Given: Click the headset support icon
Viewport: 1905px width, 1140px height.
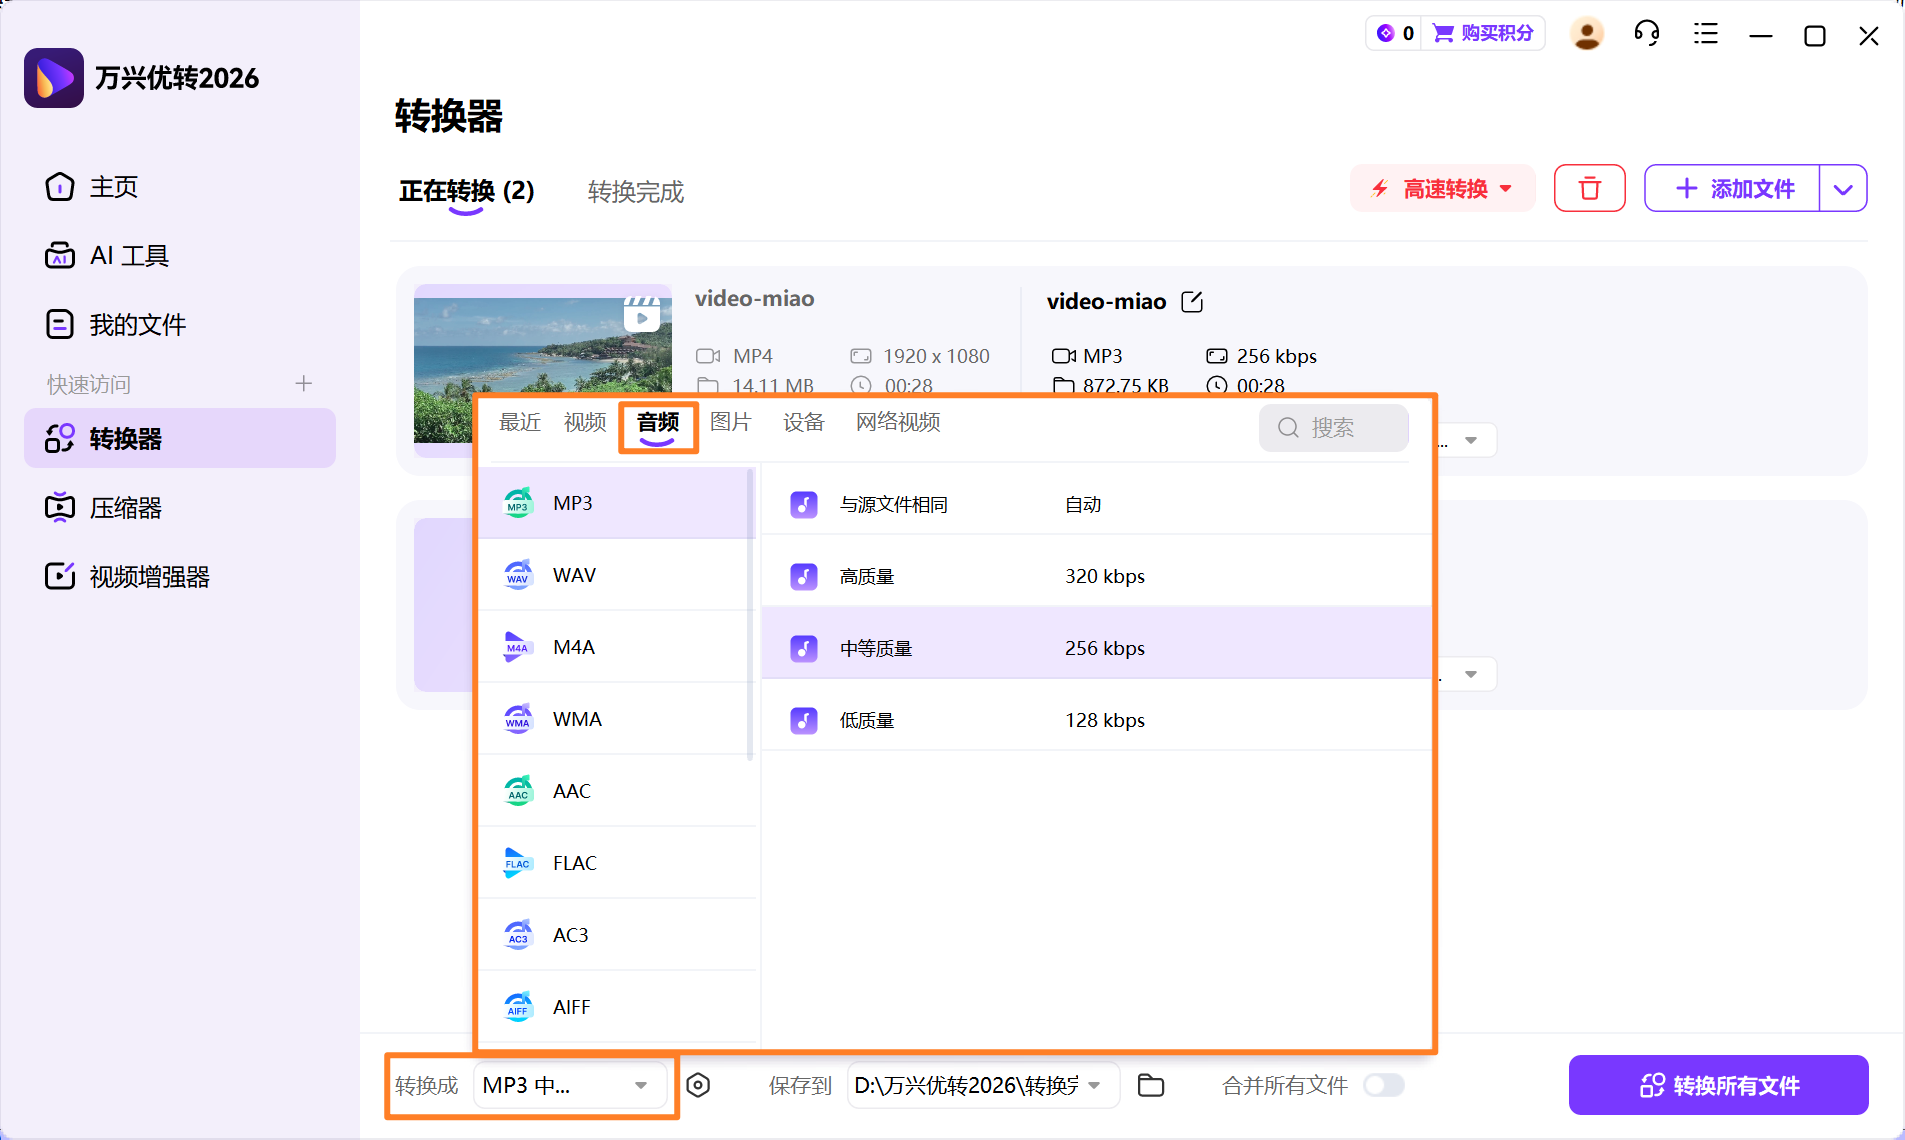Looking at the screenshot, I should tap(1646, 33).
